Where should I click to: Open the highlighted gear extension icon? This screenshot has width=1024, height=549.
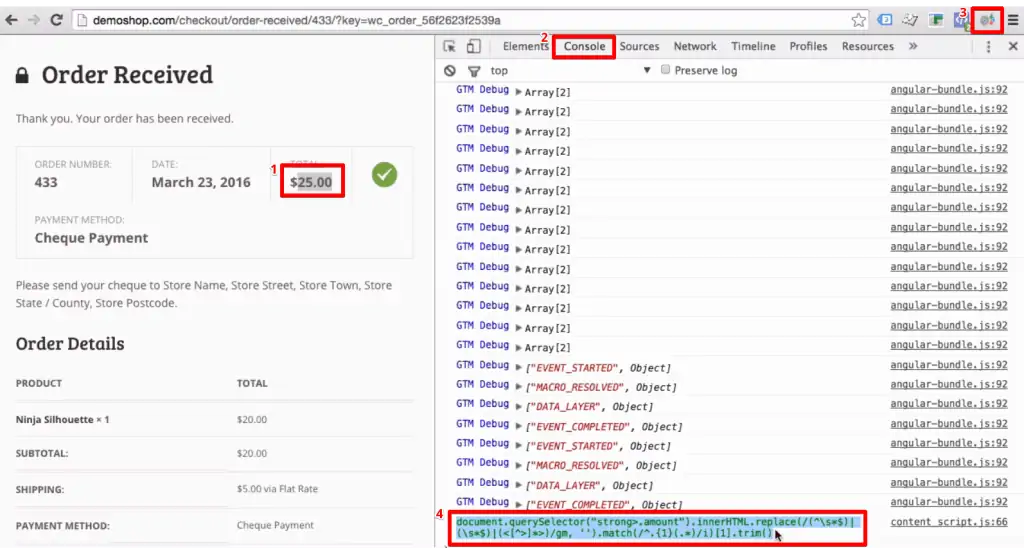pos(987,20)
